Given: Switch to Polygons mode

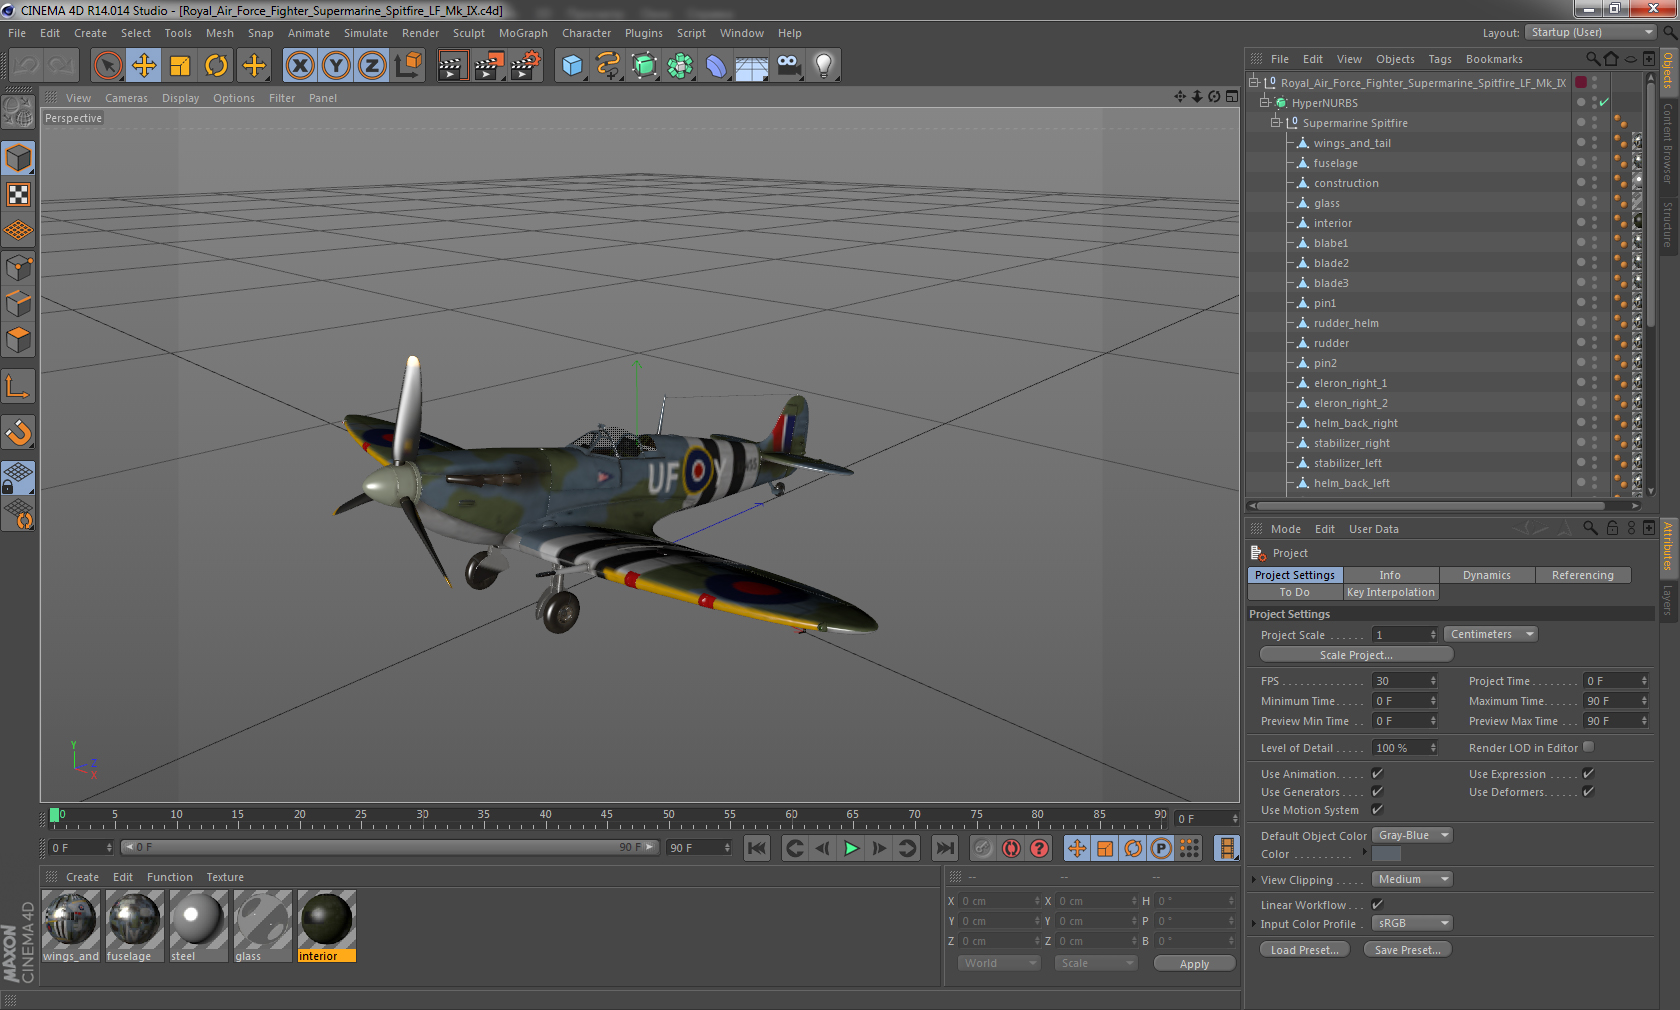Looking at the screenshot, I should point(19,340).
